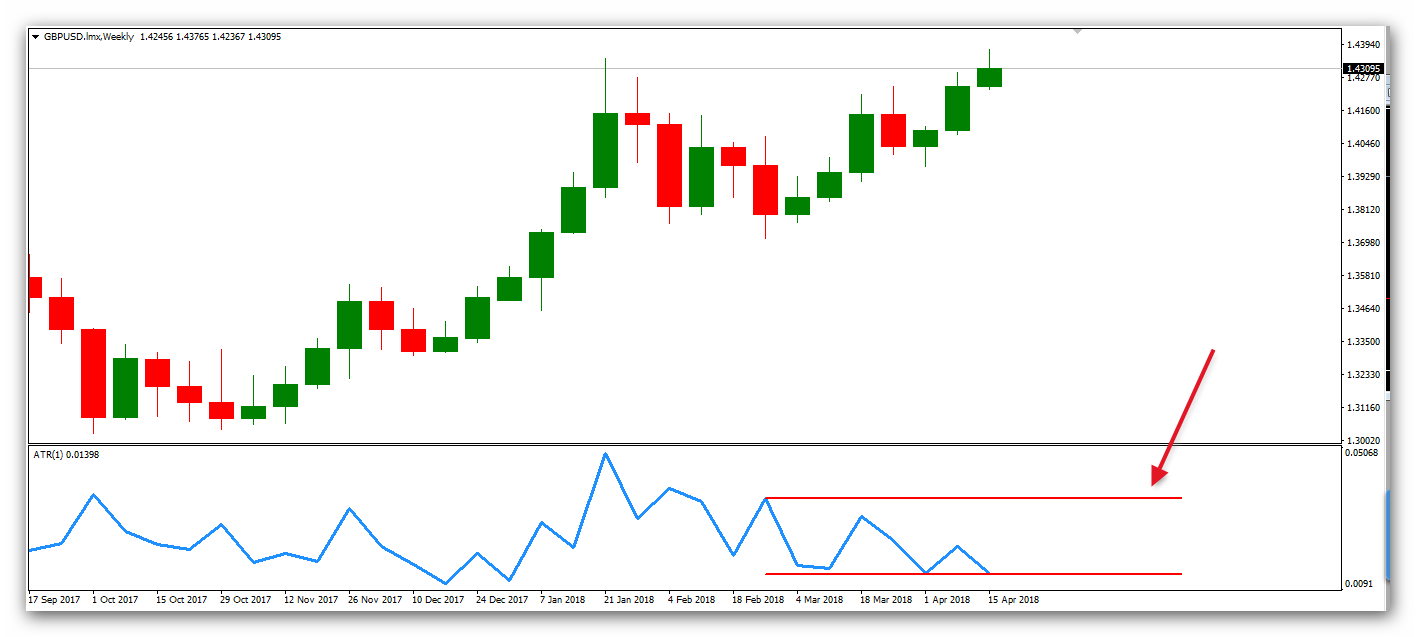The image size is (1416, 637).
Task: Click the latest green candle at 15 Apr 2018
Action: pos(989,77)
